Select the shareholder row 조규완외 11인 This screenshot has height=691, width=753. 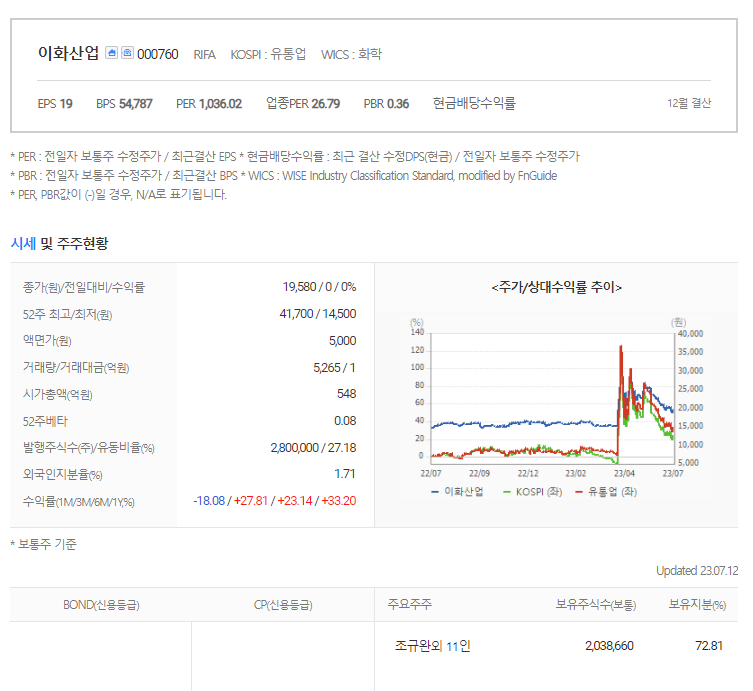(x=432, y=646)
